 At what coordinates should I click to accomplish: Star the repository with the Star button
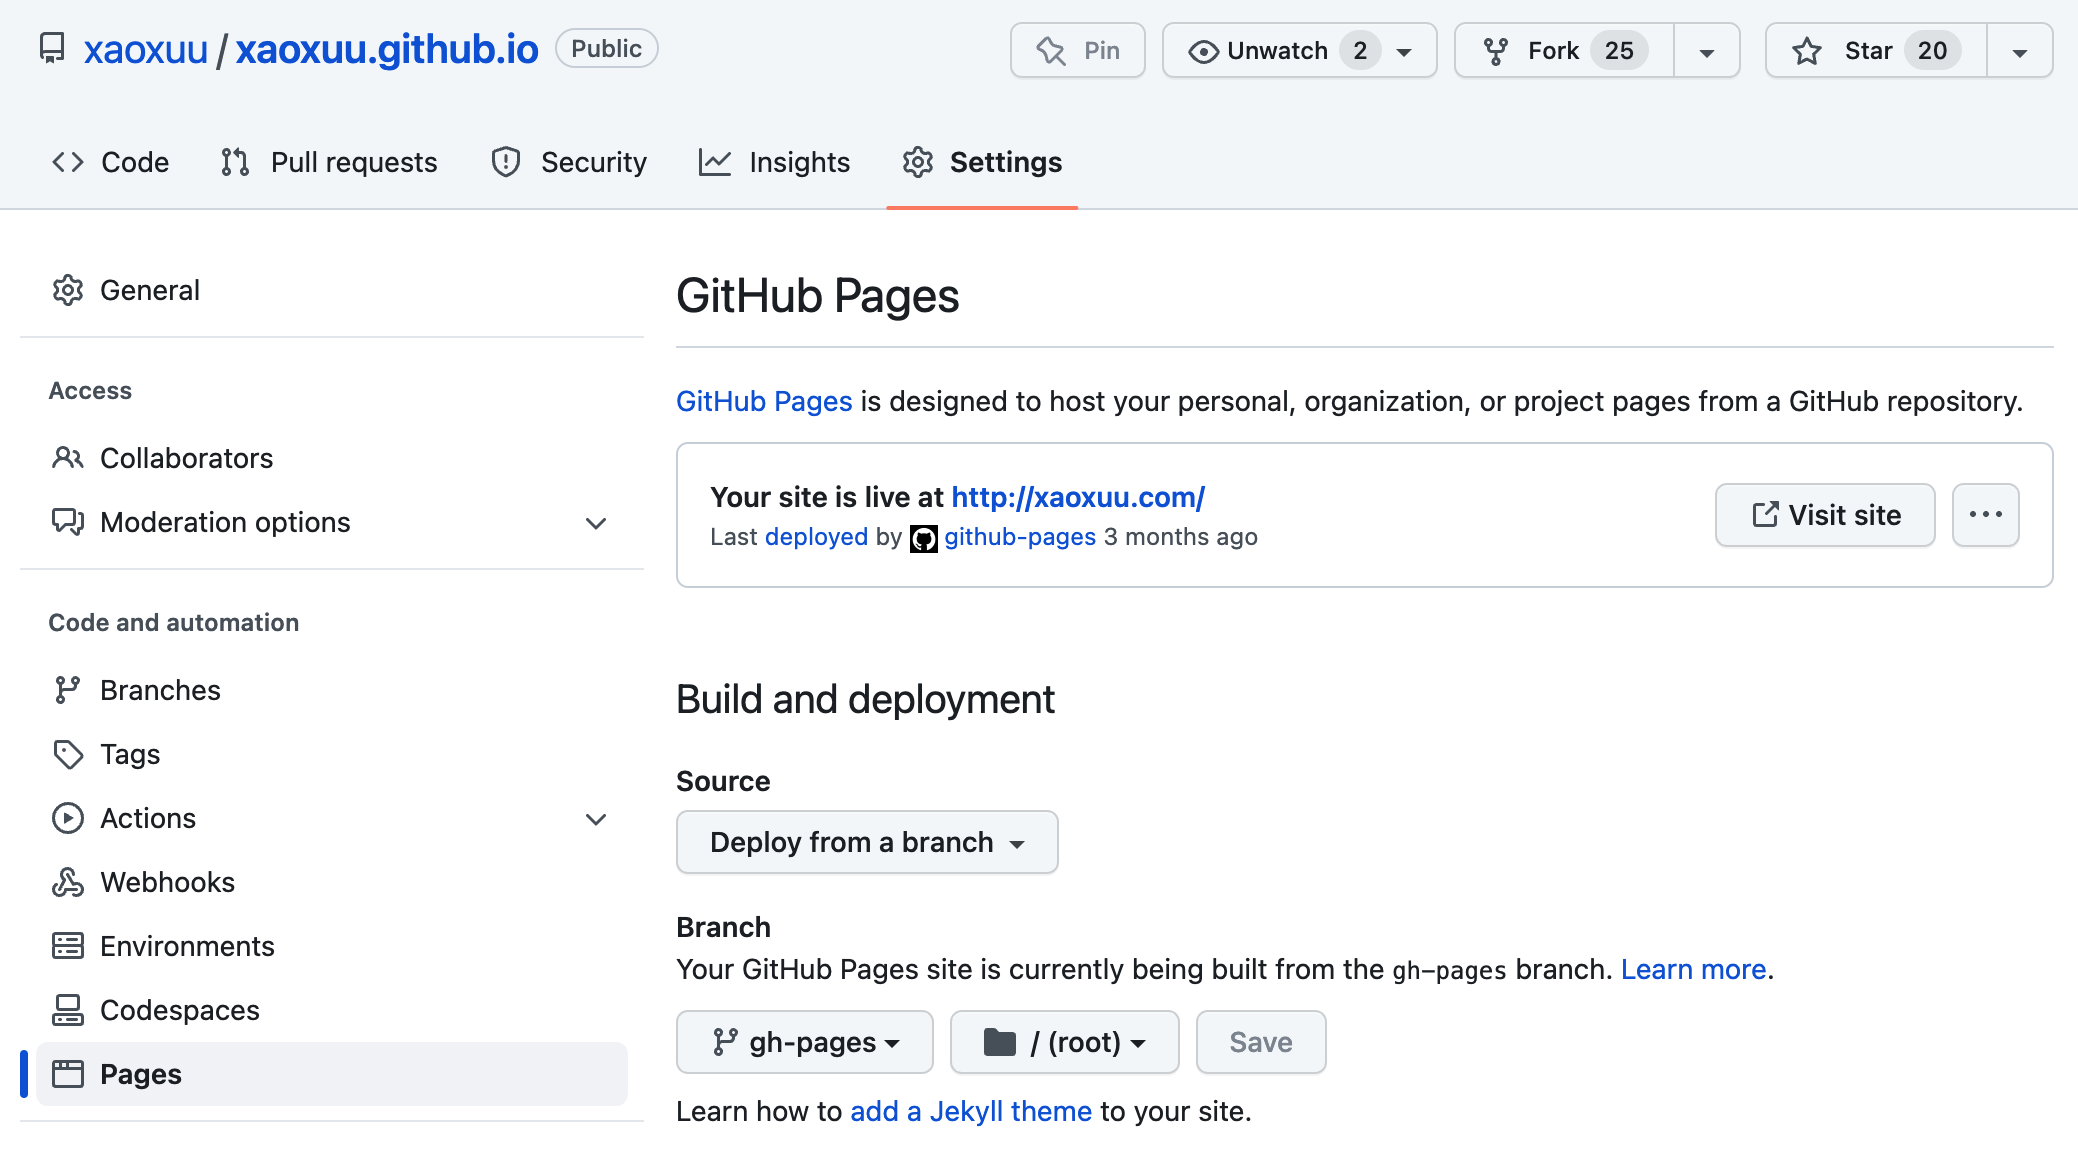1876,50
